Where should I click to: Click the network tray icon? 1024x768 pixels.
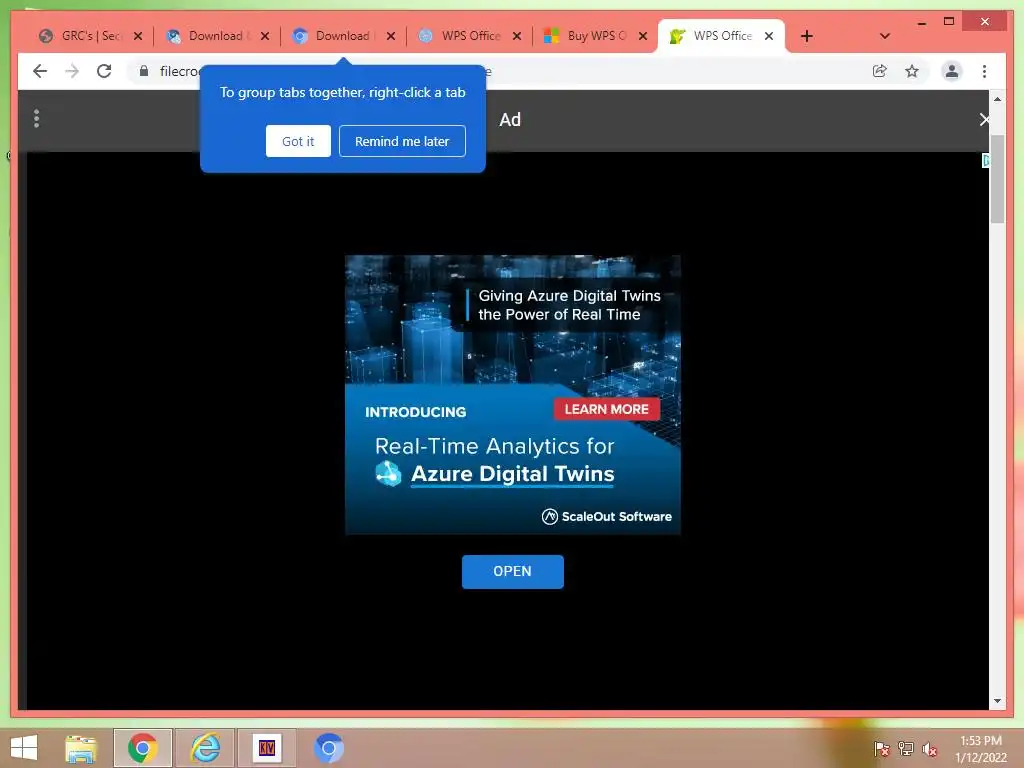click(x=906, y=748)
